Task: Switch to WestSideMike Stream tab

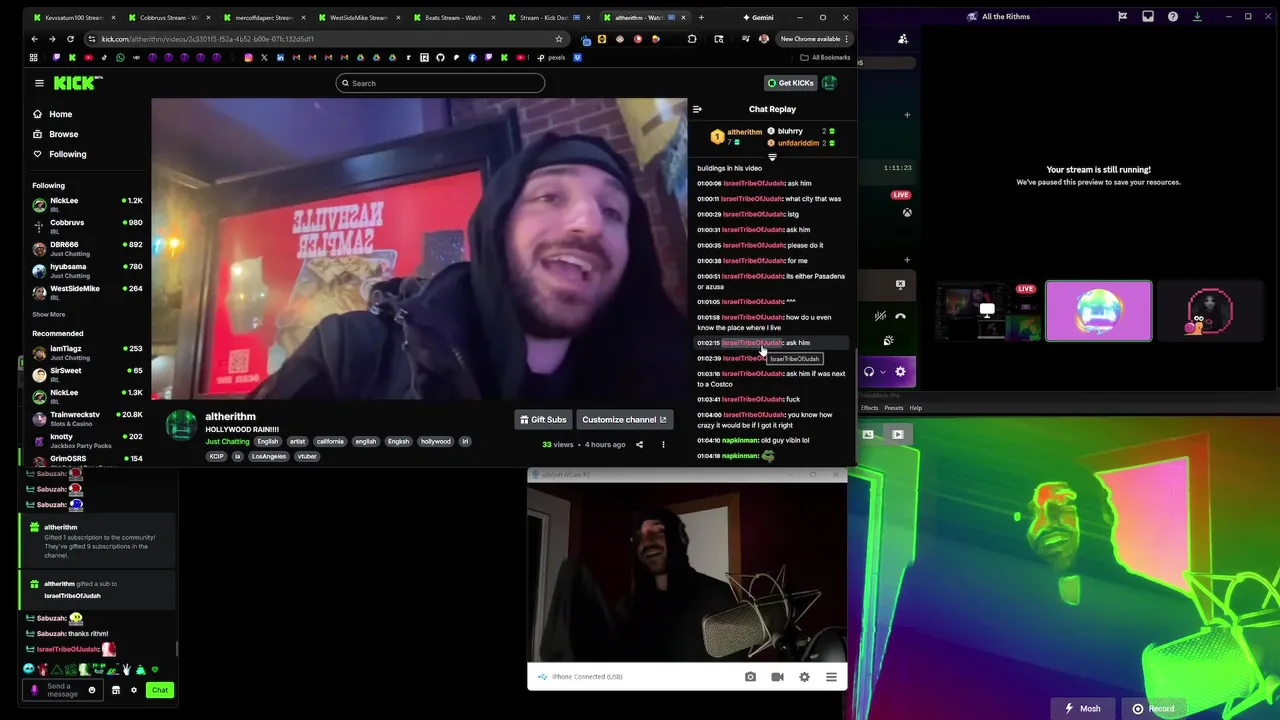Action: 358,17
